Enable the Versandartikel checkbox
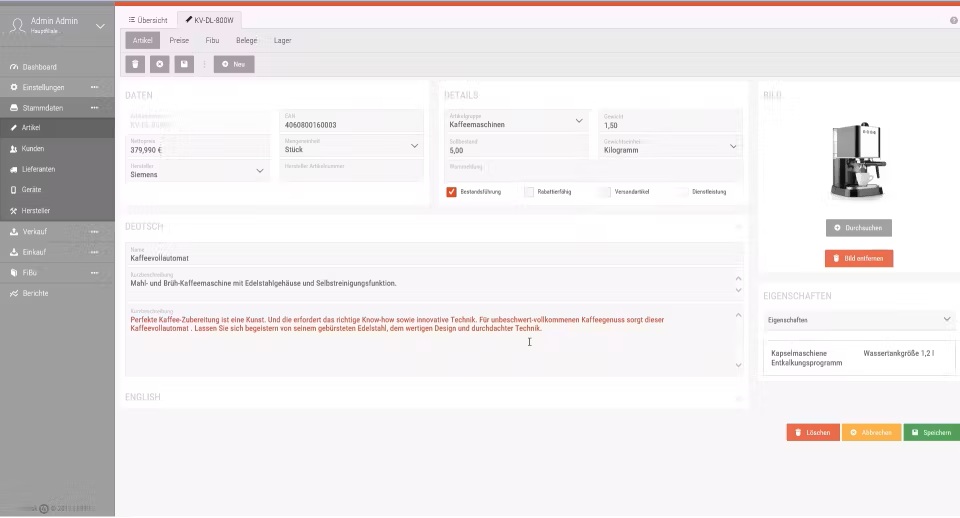 tap(606, 192)
